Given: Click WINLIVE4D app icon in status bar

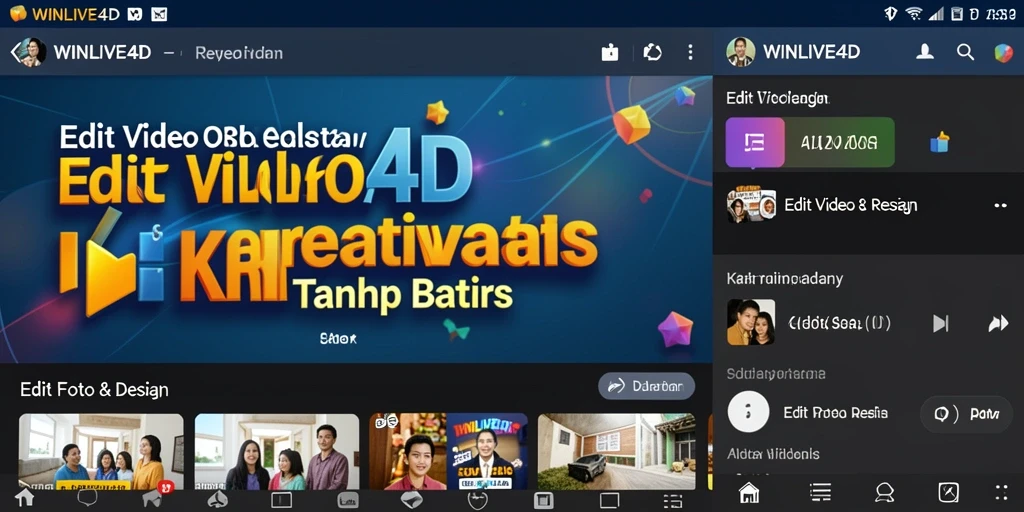Looking at the screenshot, I should click(x=18, y=13).
